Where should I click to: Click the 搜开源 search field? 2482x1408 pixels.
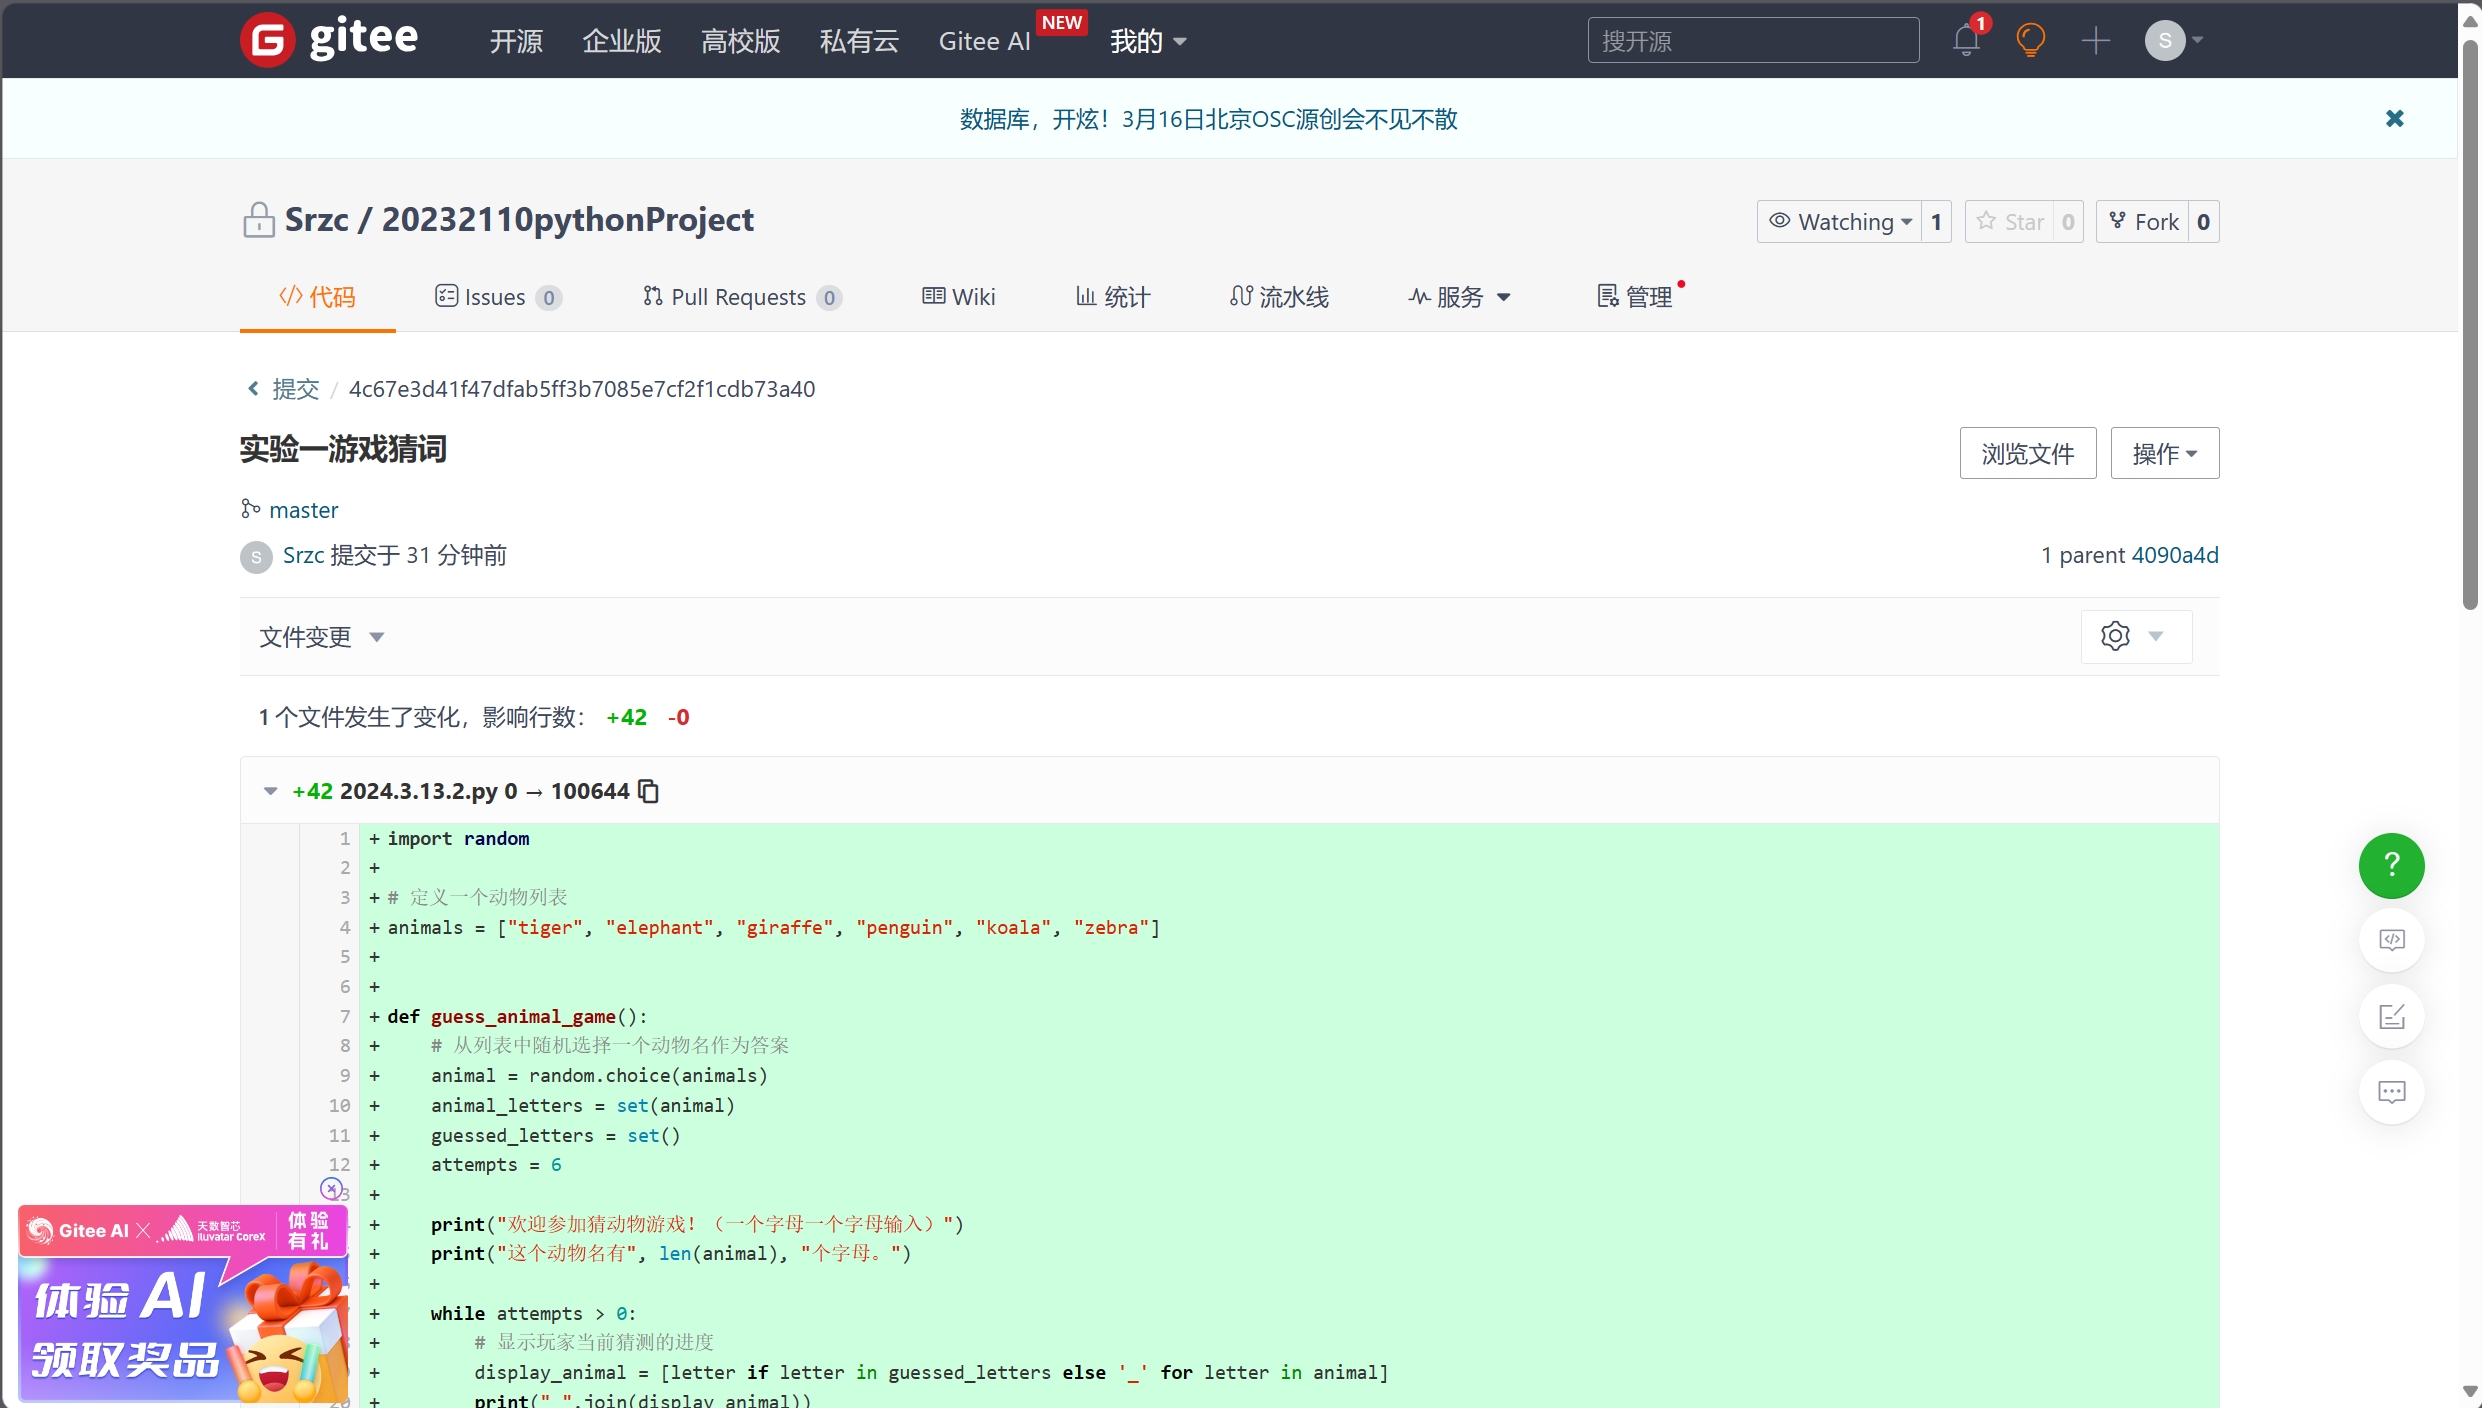point(1752,40)
